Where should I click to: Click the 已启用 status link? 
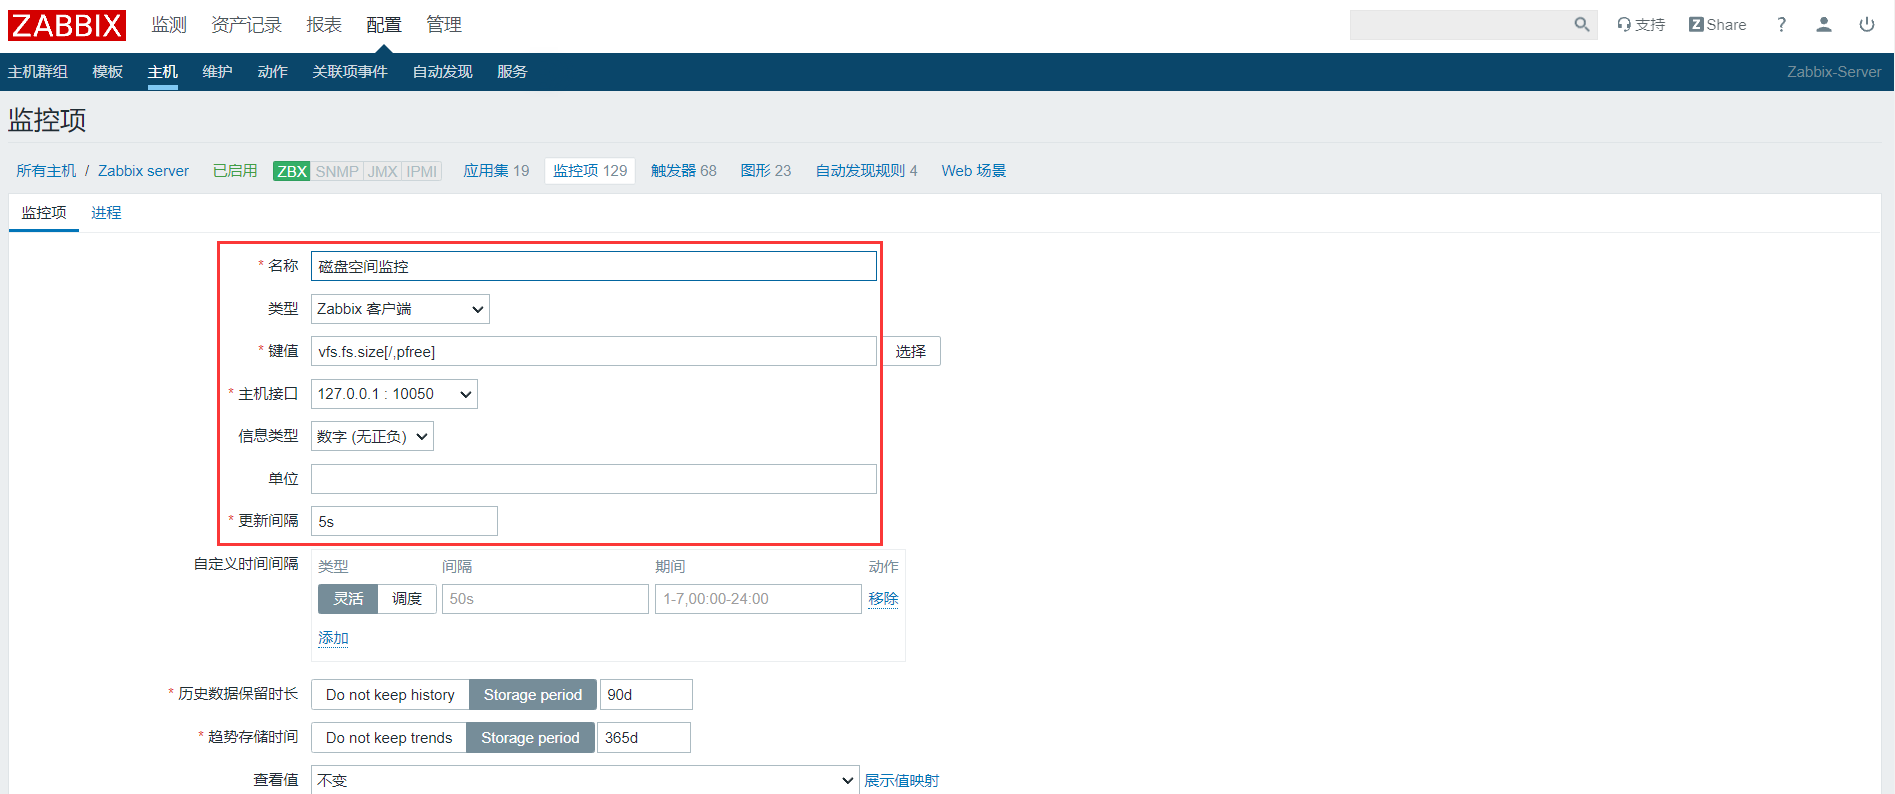235,171
